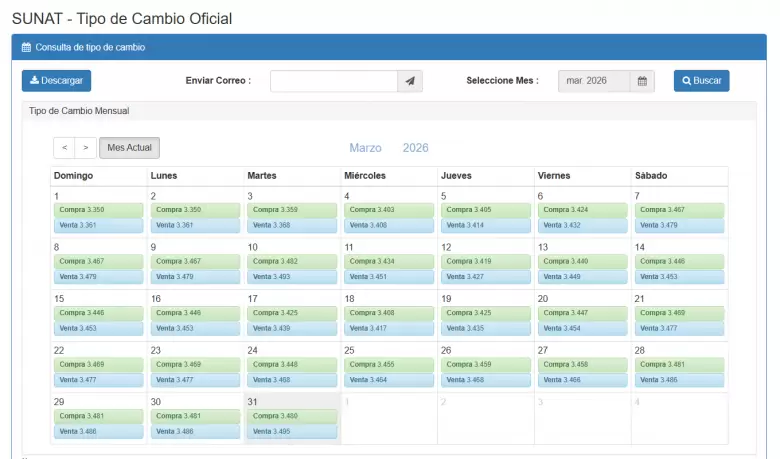Select Compra 3.403 on Wednesday 4
Screen dimensions: 780x459
click(x=388, y=210)
